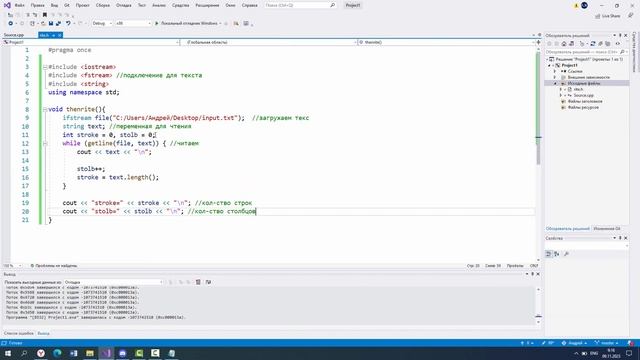Screen dimensions: 640x360
Task: Click the navigate back toolbar button
Action: pyautogui.click(x=11, y=23)
